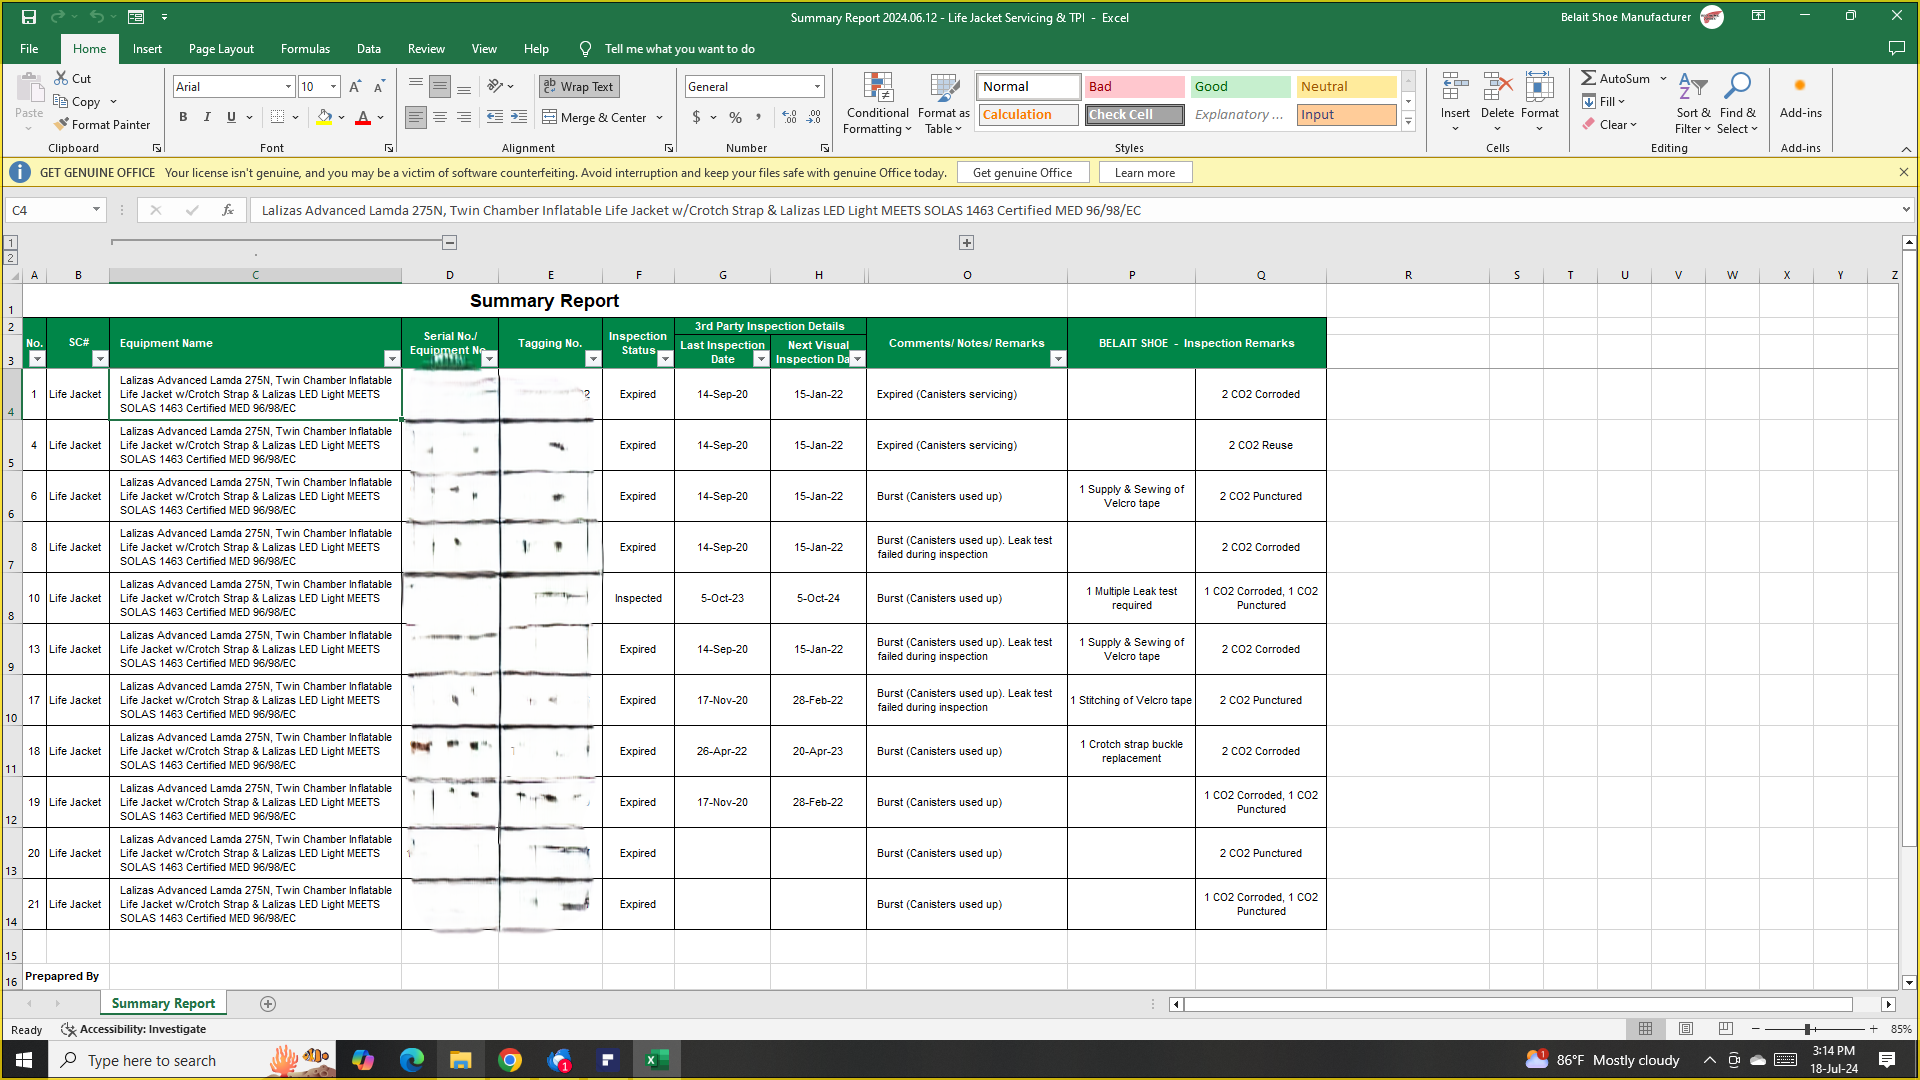Toggle bold formatting
The height and width of the screenshot is (1080, 1920).
coord(183,117)
